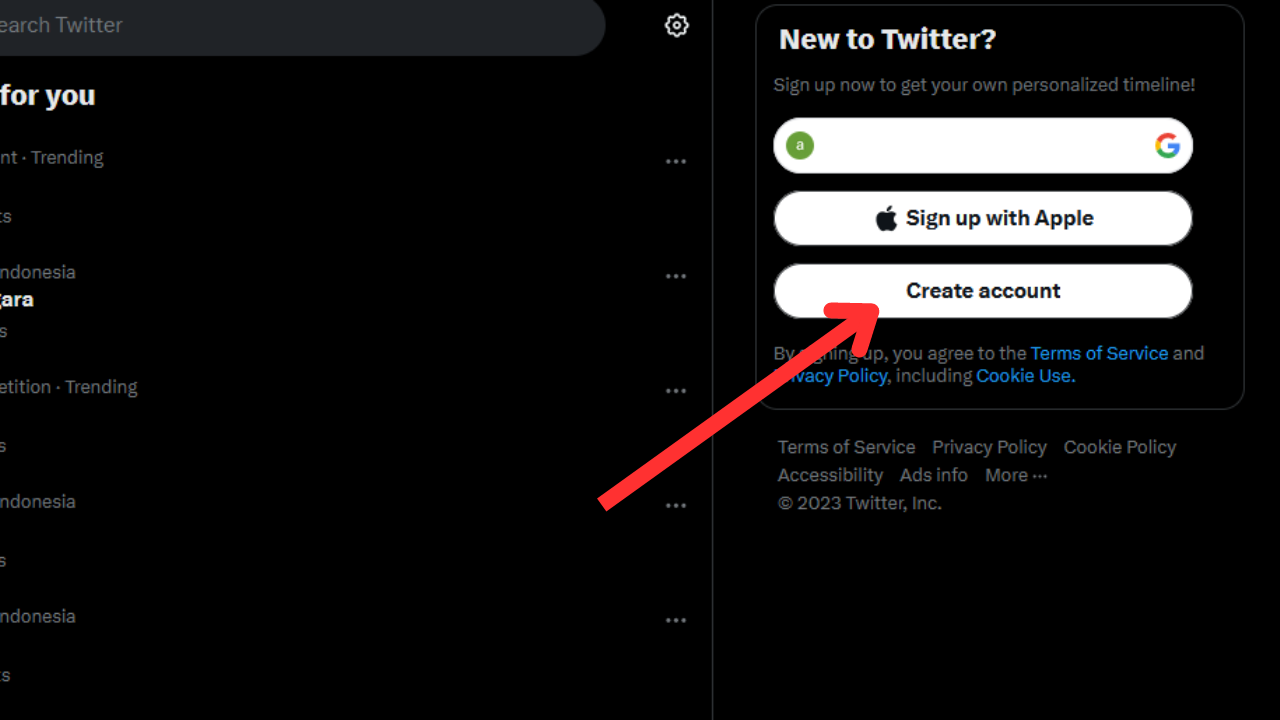Click the Google sign-up button
Viewport: 1280px width, 720px height.
(x=983, y=146)
